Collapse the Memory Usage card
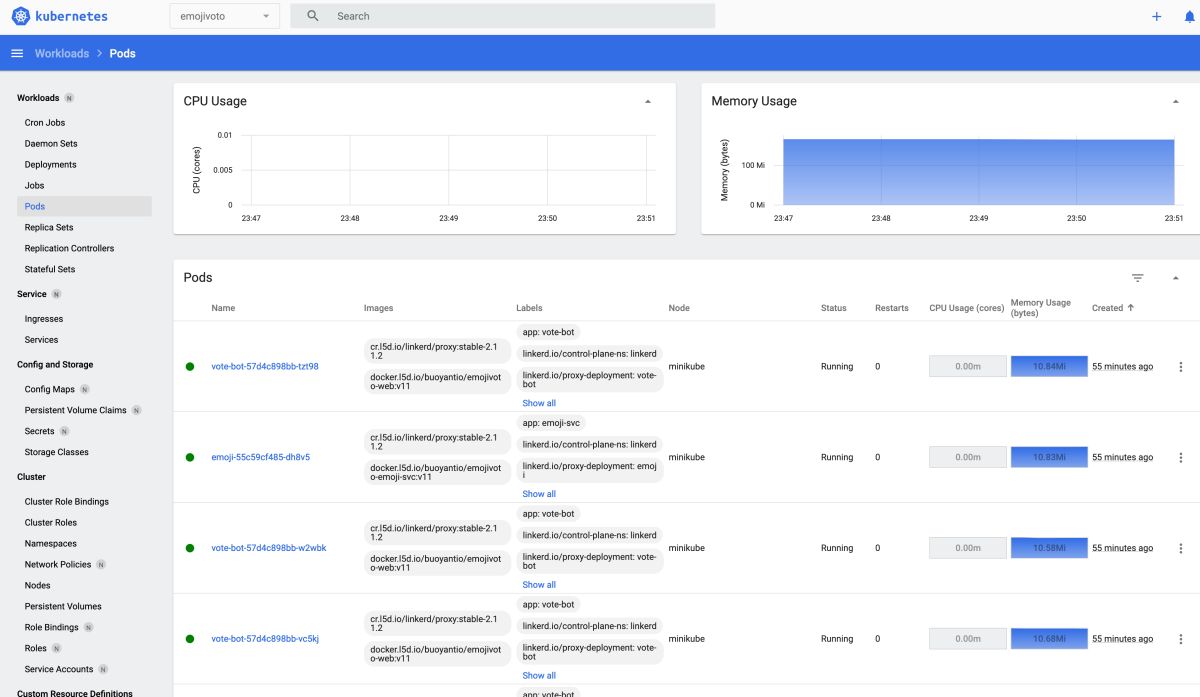1200x697 pixels. coord(1175,101)
